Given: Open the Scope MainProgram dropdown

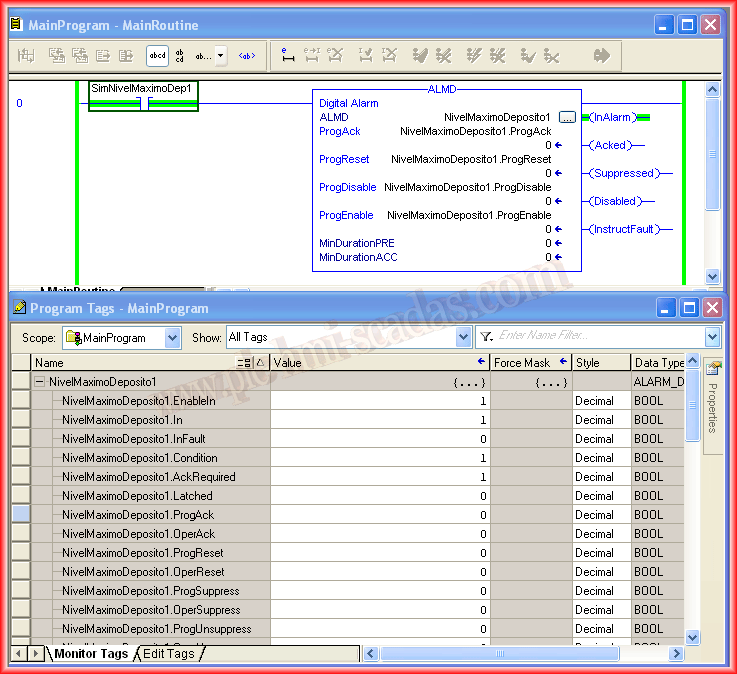Looking at the screenshot, I should coord(173,338).
